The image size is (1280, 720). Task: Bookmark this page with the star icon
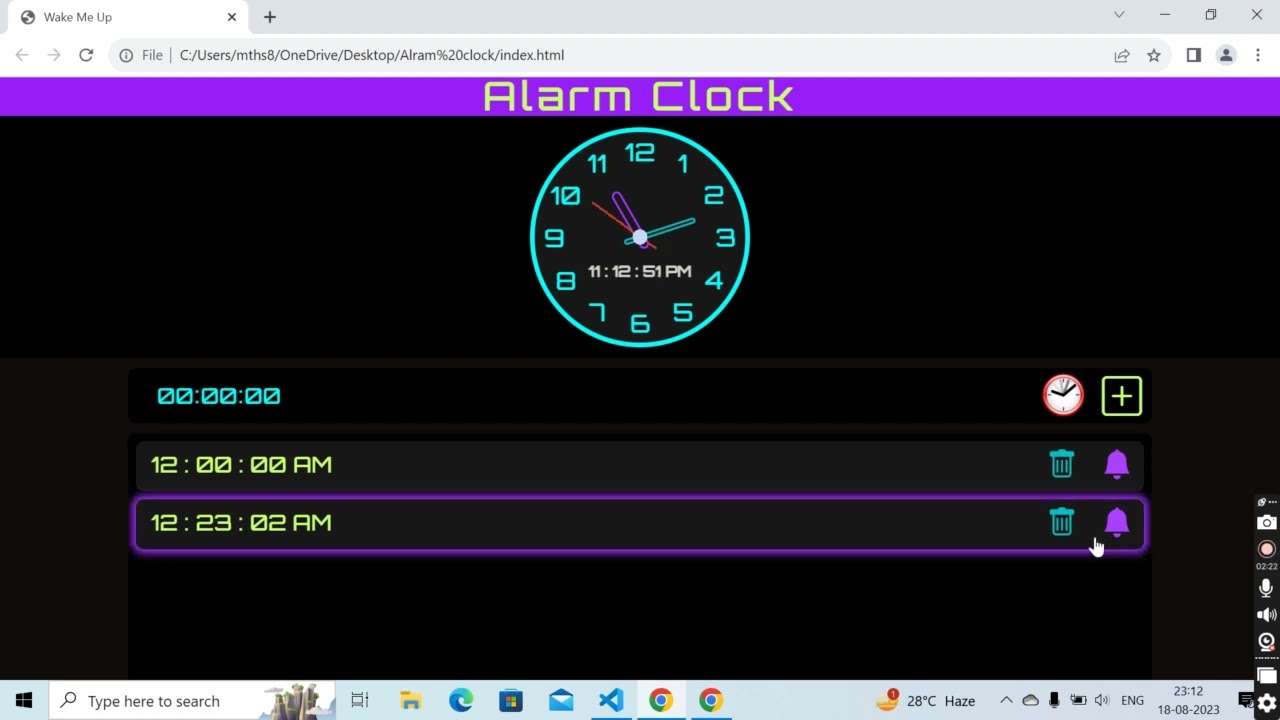click(1154, 55)
